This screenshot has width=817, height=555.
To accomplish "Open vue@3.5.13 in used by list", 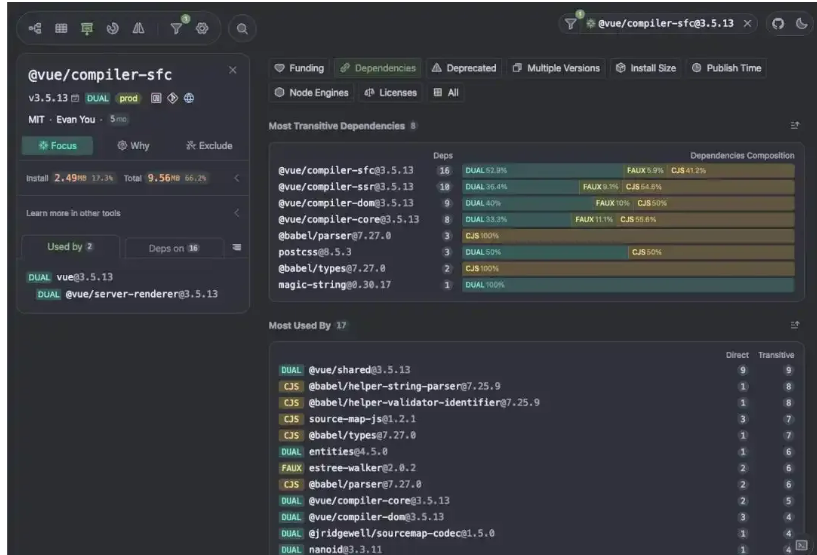I will [84, 277].
